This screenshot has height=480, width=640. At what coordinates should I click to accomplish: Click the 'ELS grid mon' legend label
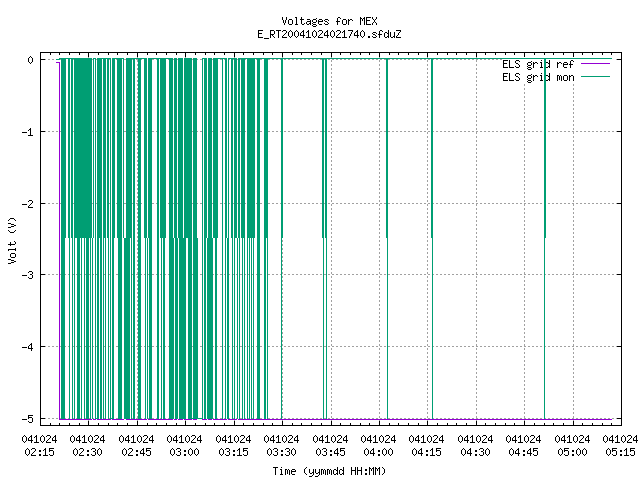[x=538, y=77]
